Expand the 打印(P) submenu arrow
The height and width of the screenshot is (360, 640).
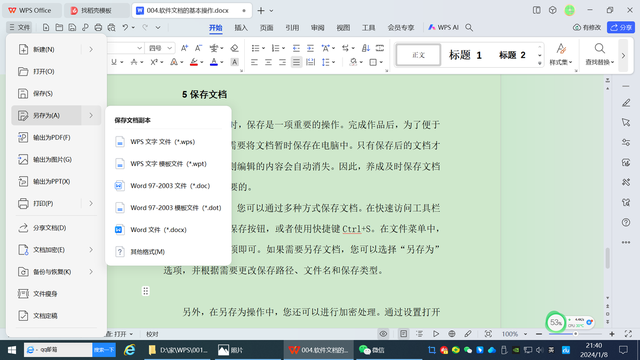[91, 203]
